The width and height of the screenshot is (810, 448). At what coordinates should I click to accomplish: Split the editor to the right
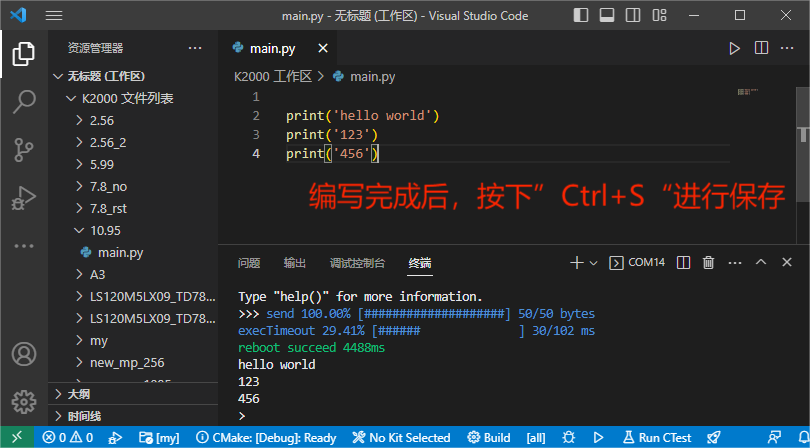761,48
